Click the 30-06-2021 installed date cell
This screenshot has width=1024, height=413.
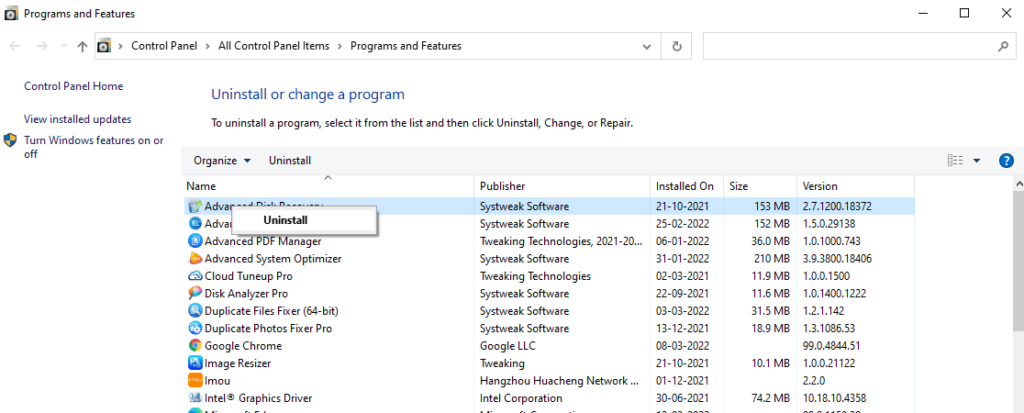(x=682, y=398)
